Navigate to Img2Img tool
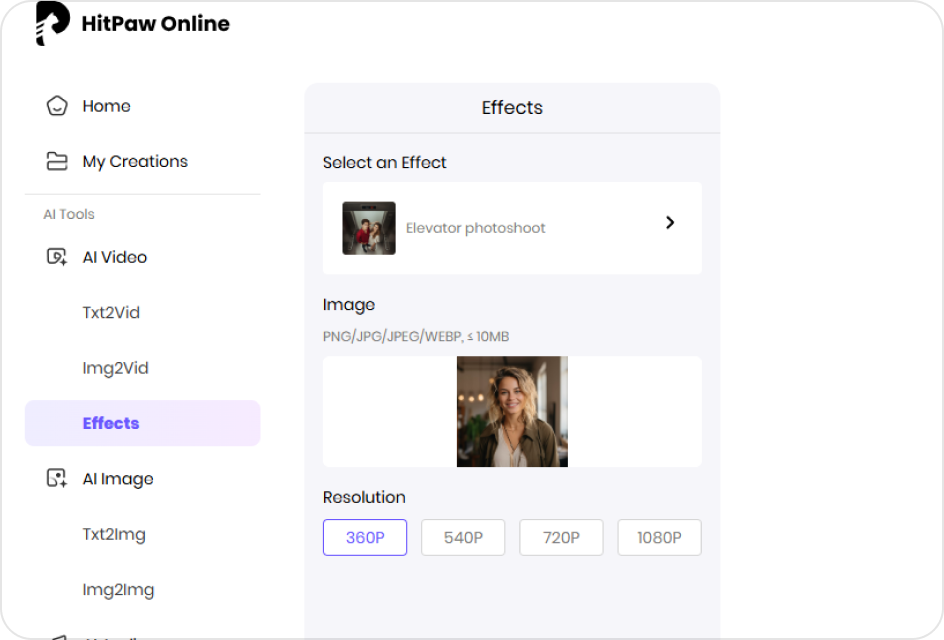944x640 pixels. [118, 589]
